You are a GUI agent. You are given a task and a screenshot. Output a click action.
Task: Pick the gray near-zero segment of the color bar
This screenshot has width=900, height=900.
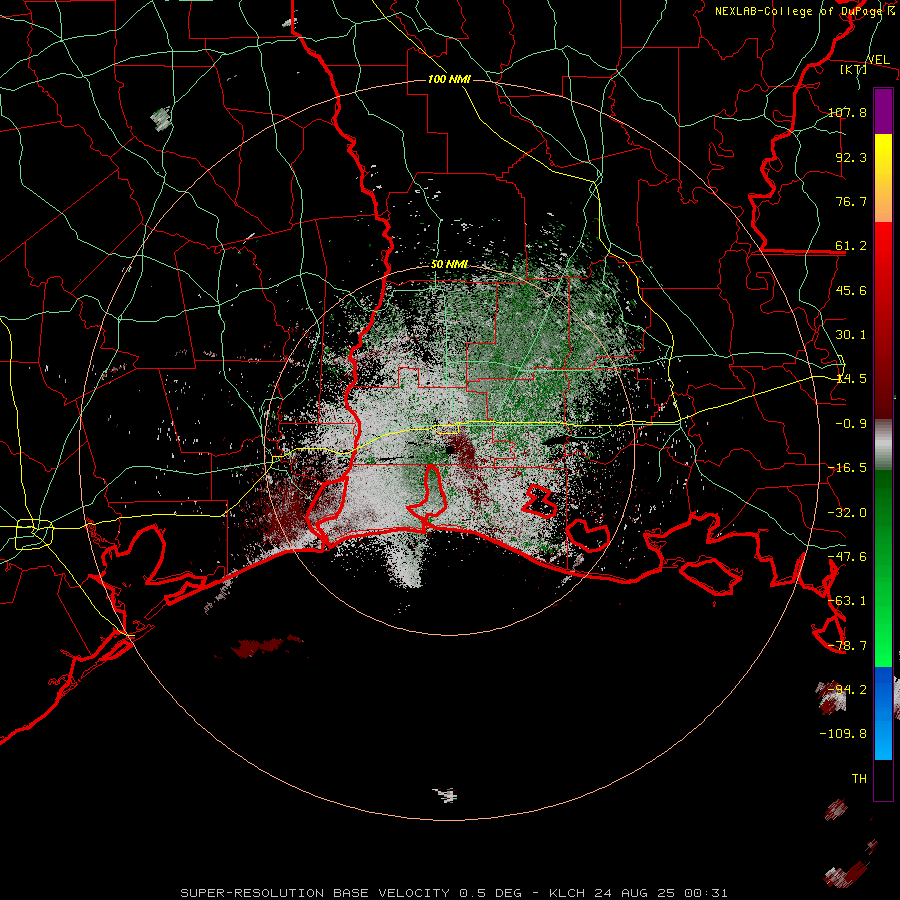click(883, 445)
